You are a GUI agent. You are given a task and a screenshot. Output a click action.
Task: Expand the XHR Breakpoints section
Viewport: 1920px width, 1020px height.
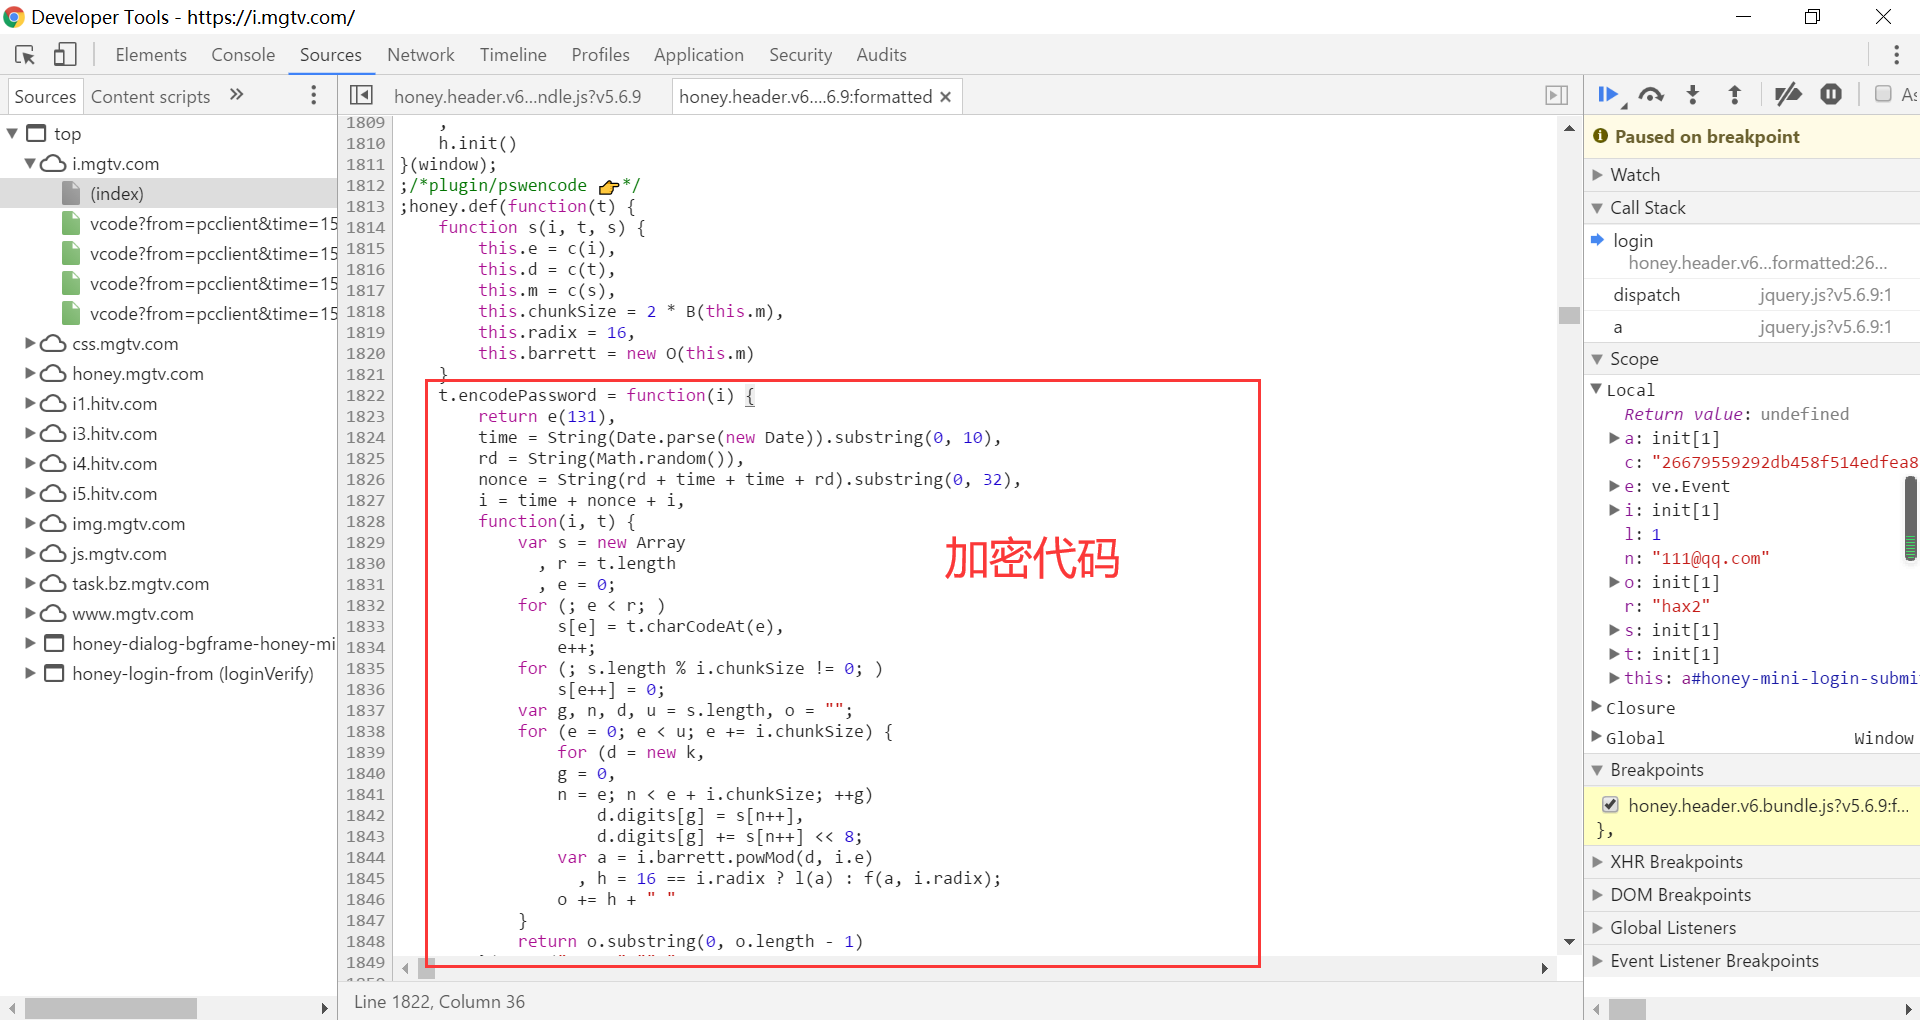pyautogui.click(x=1597, y=862)
